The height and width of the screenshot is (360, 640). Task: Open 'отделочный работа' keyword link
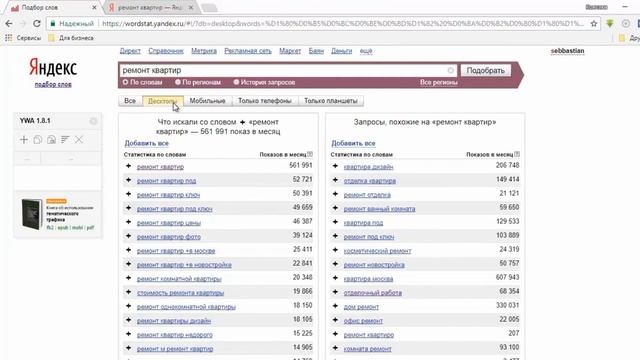(373, 293)
